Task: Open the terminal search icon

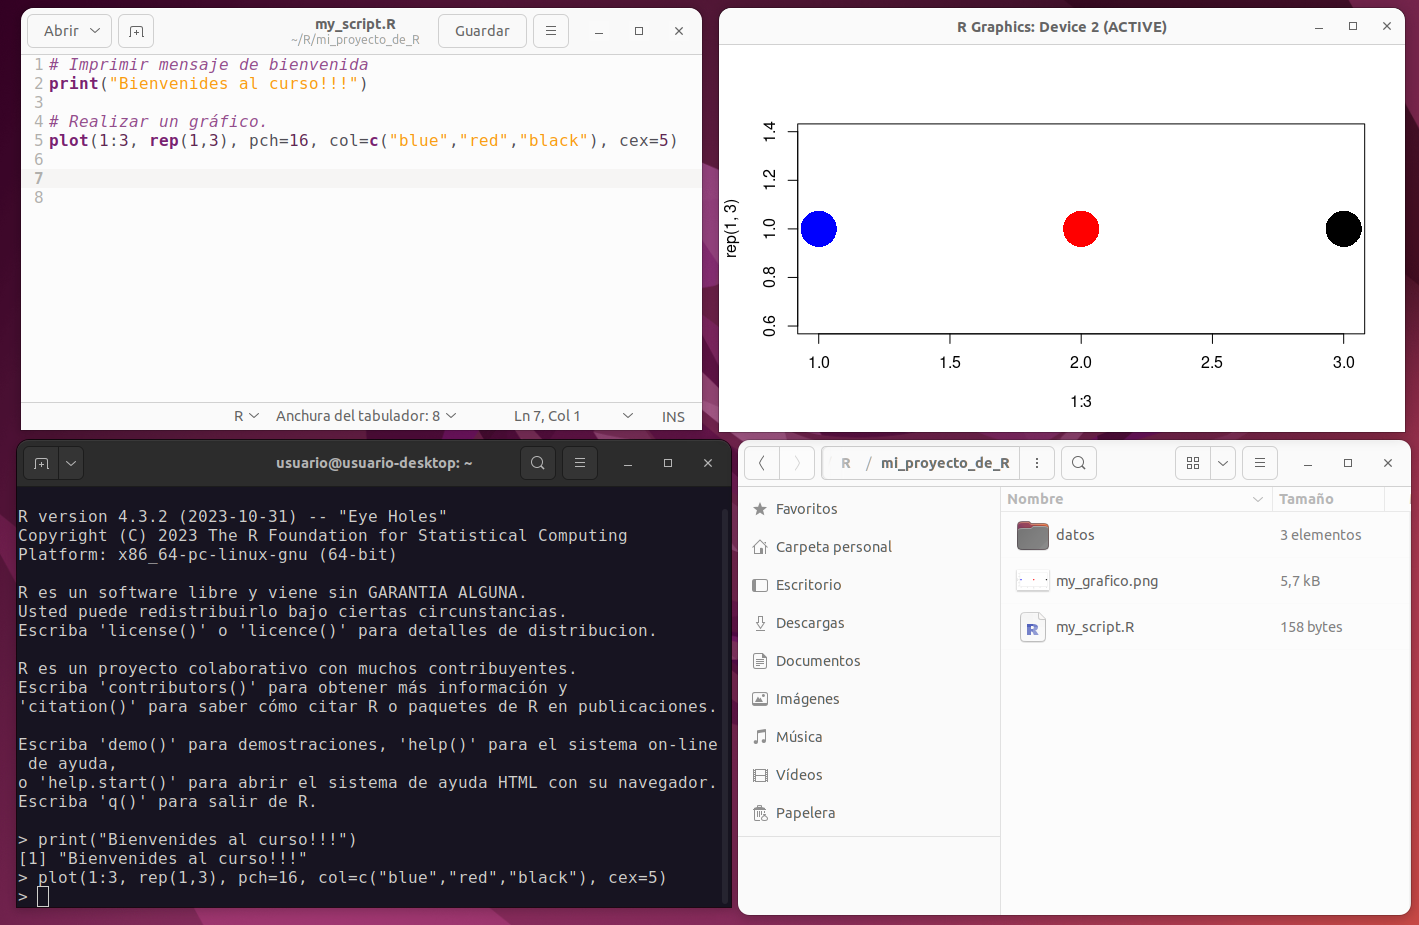Action: 538,463
